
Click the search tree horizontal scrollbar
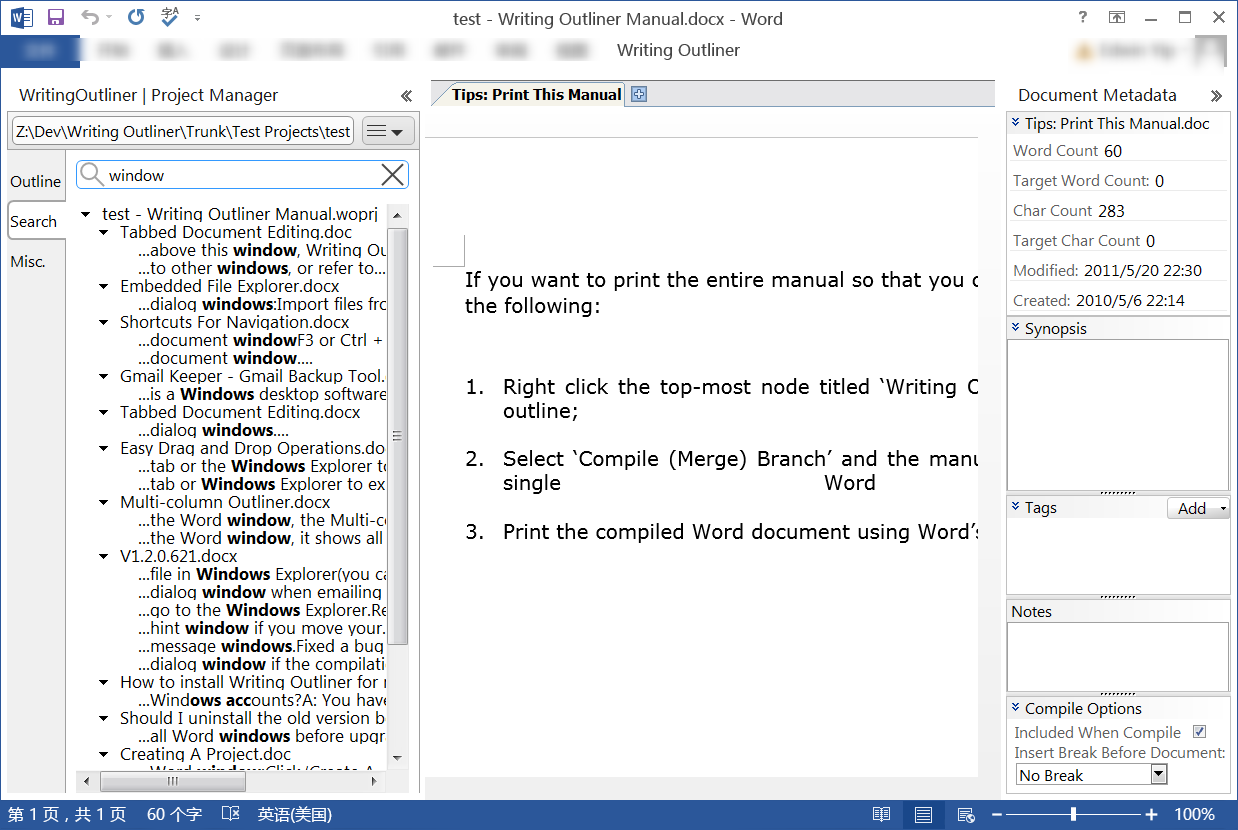click(x=172, y=781)
